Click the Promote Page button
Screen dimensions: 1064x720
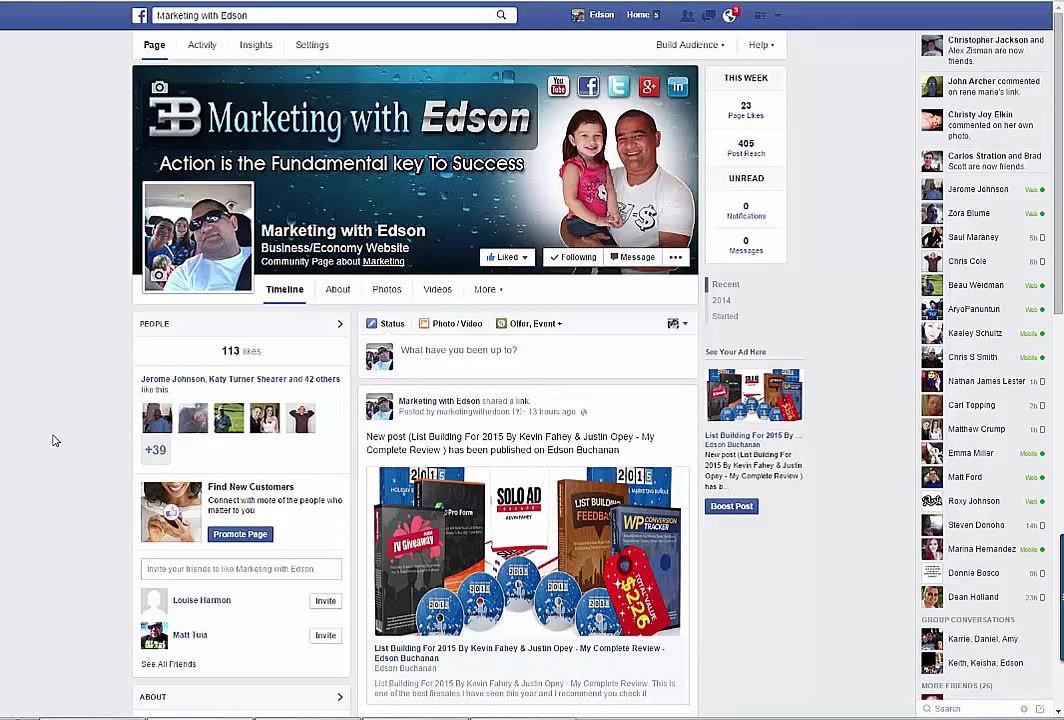[240, 534]
